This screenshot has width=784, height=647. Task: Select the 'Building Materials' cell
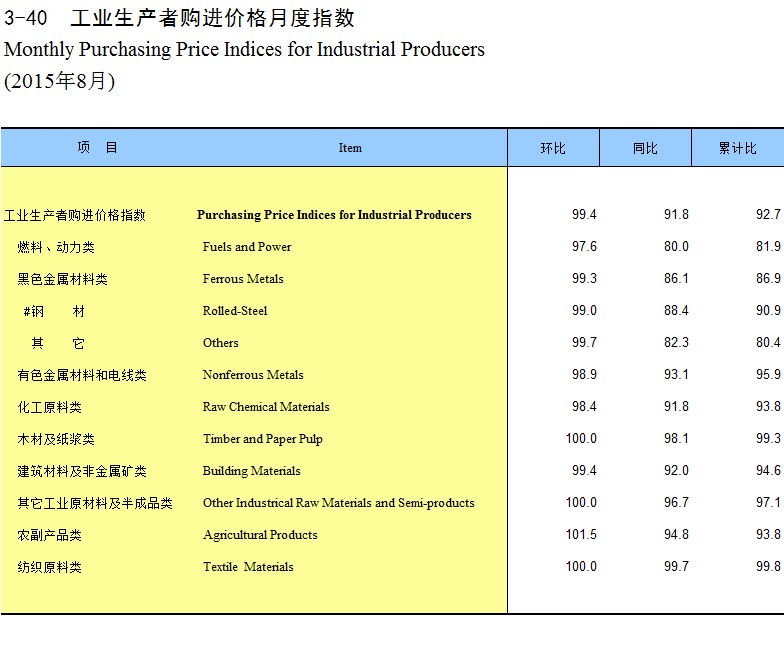point(252,471)
